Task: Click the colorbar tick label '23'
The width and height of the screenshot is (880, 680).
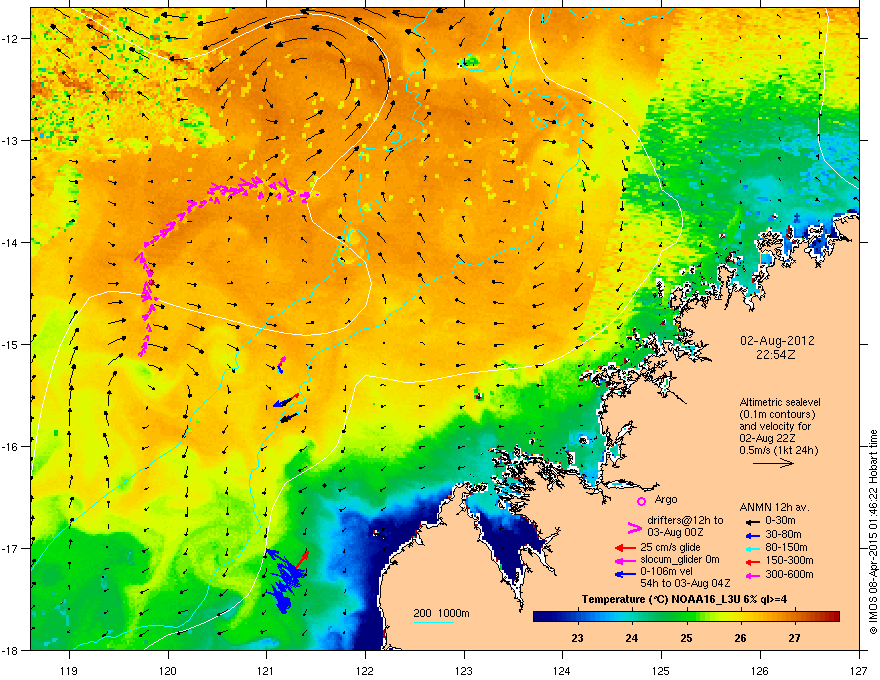Action: click(x=578, y=638)
